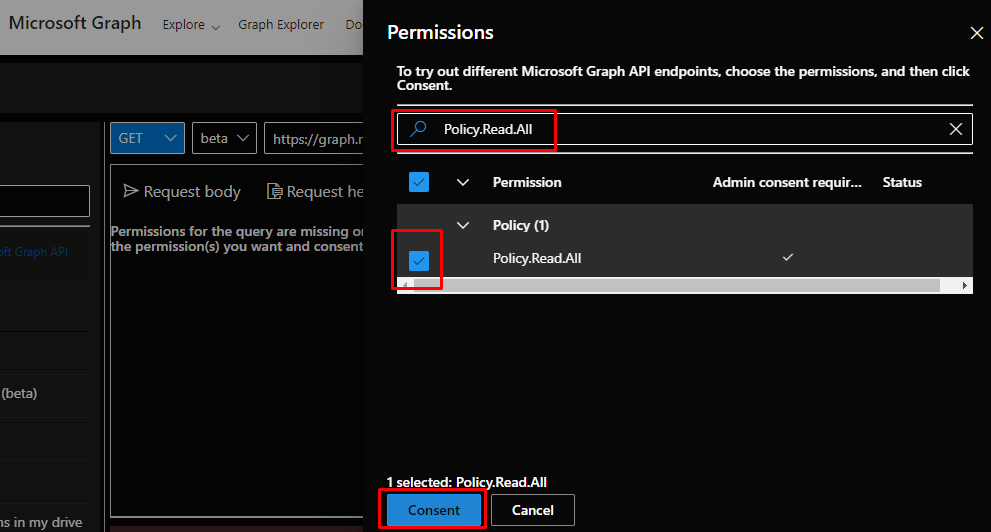Screen dimensions: 991x532
Task: Click the search magnifier icon in Permissions
Action: tap(419, 129)
